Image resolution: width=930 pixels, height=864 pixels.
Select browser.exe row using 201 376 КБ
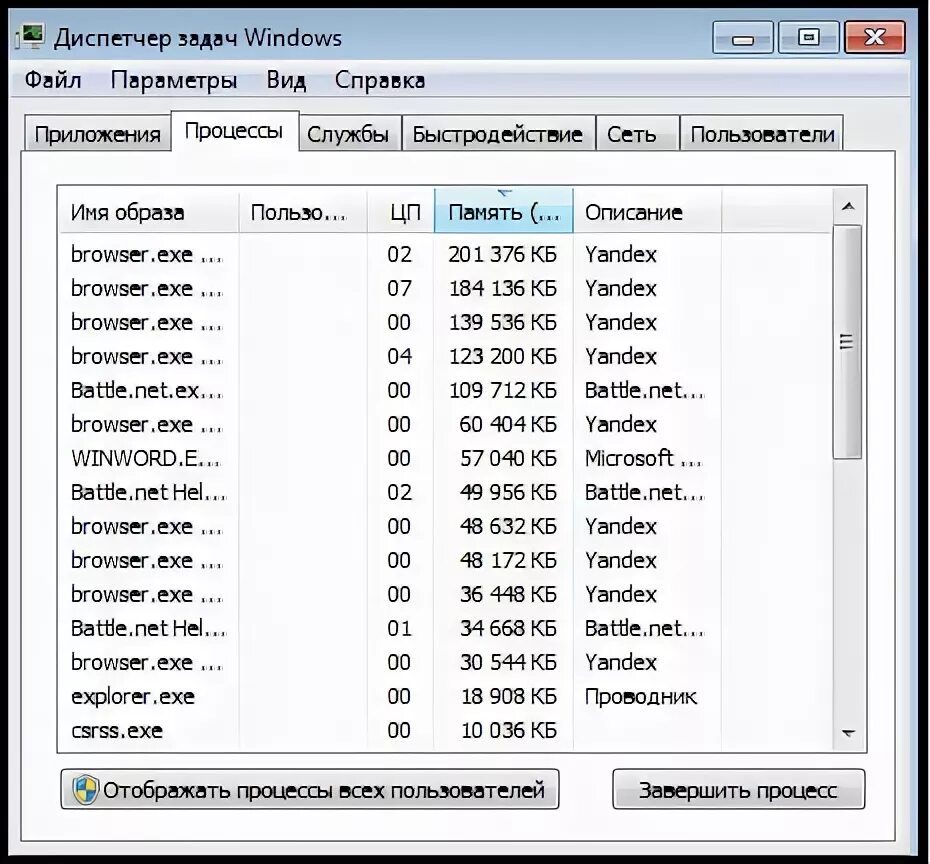pos(445,254)
